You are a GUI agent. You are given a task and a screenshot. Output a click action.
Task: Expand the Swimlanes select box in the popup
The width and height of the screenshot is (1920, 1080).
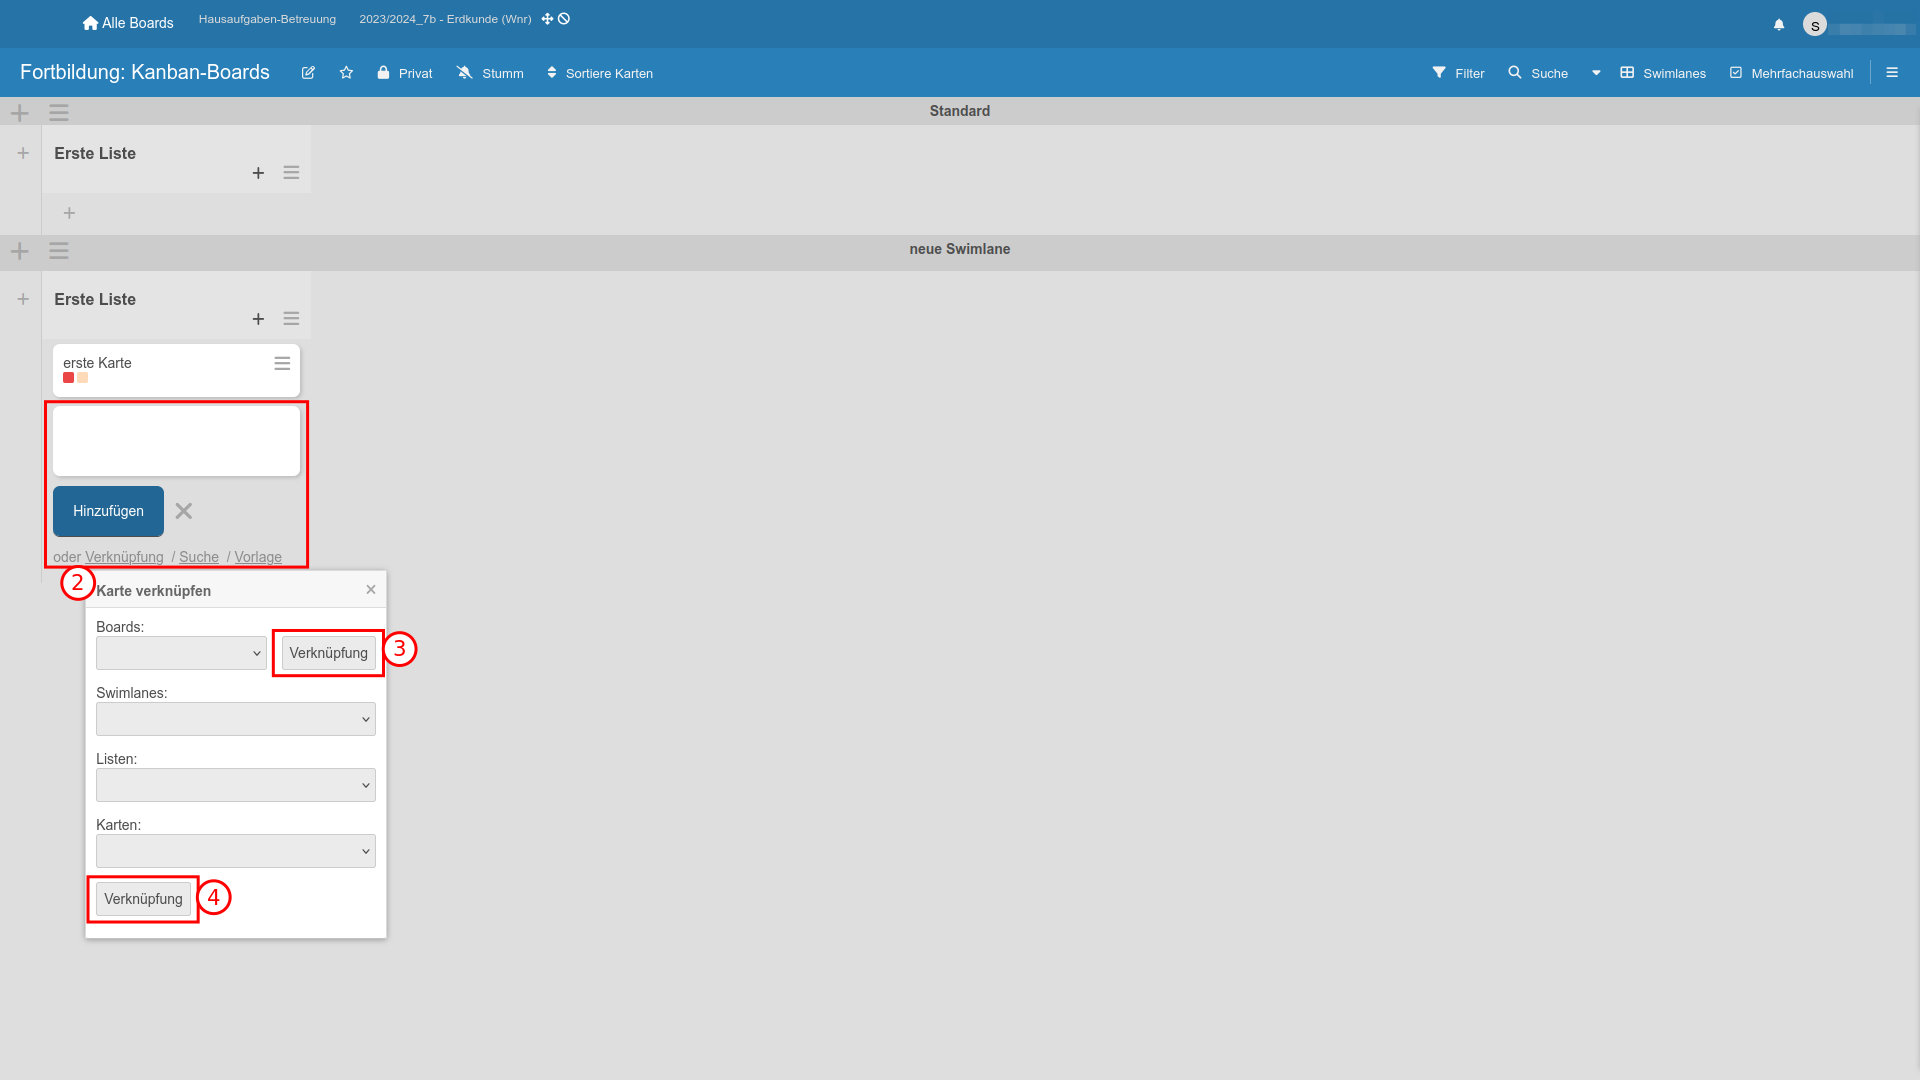[x=236, y=719]
